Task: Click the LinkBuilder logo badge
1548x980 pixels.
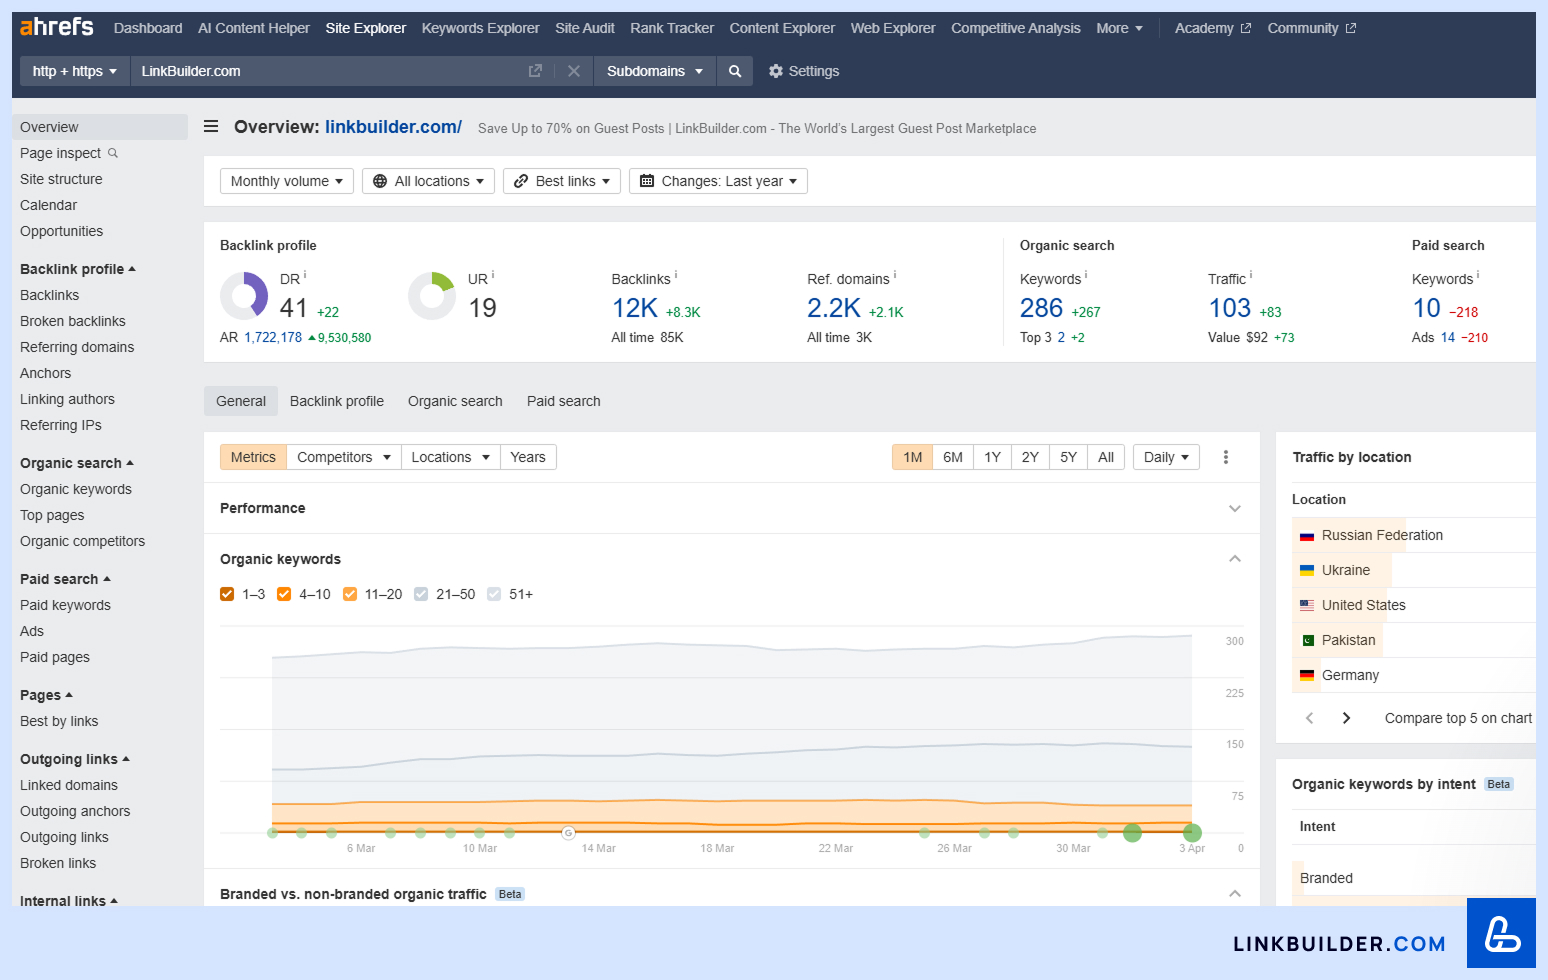Action: click(x=1501, y=933)
